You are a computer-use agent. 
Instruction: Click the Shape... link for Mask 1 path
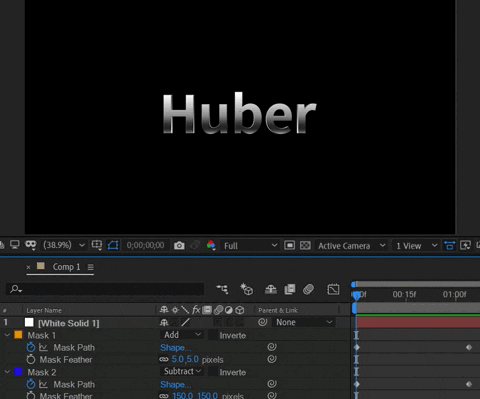click(x=176, y=348)
